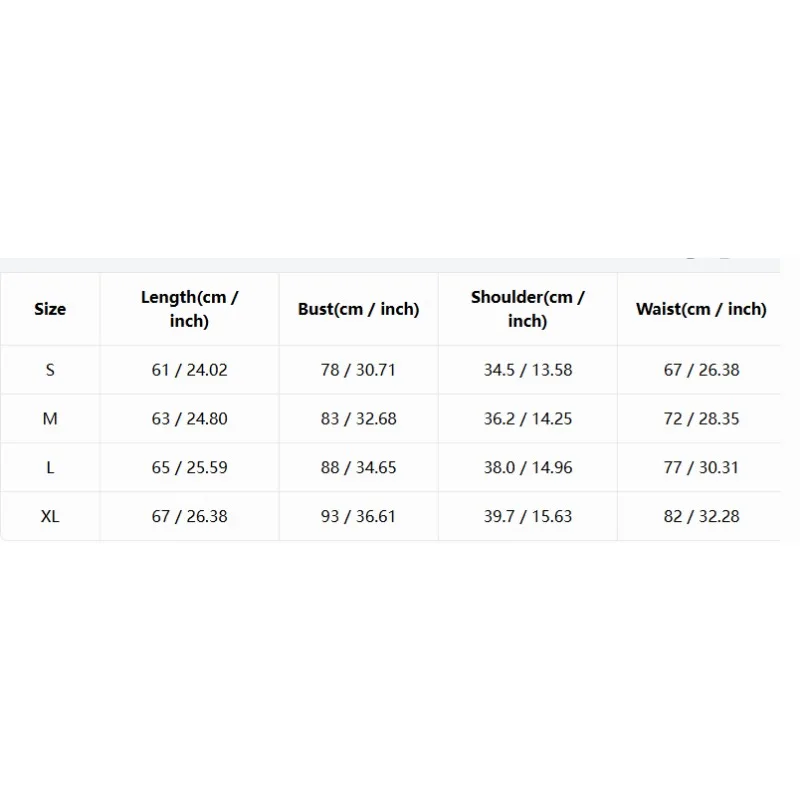Click bust value 83 / 32.68
This screenshot has width=800, height=800.
coord(358,419)
